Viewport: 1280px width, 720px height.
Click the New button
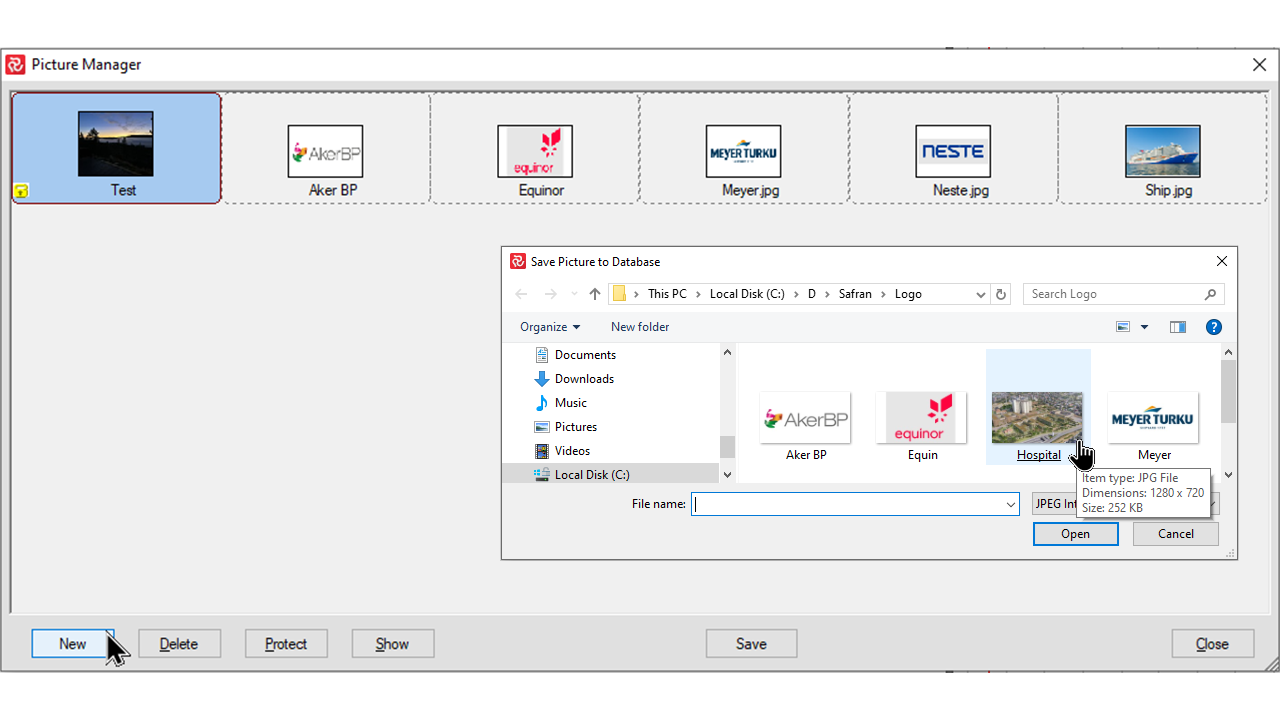point(73,644)
